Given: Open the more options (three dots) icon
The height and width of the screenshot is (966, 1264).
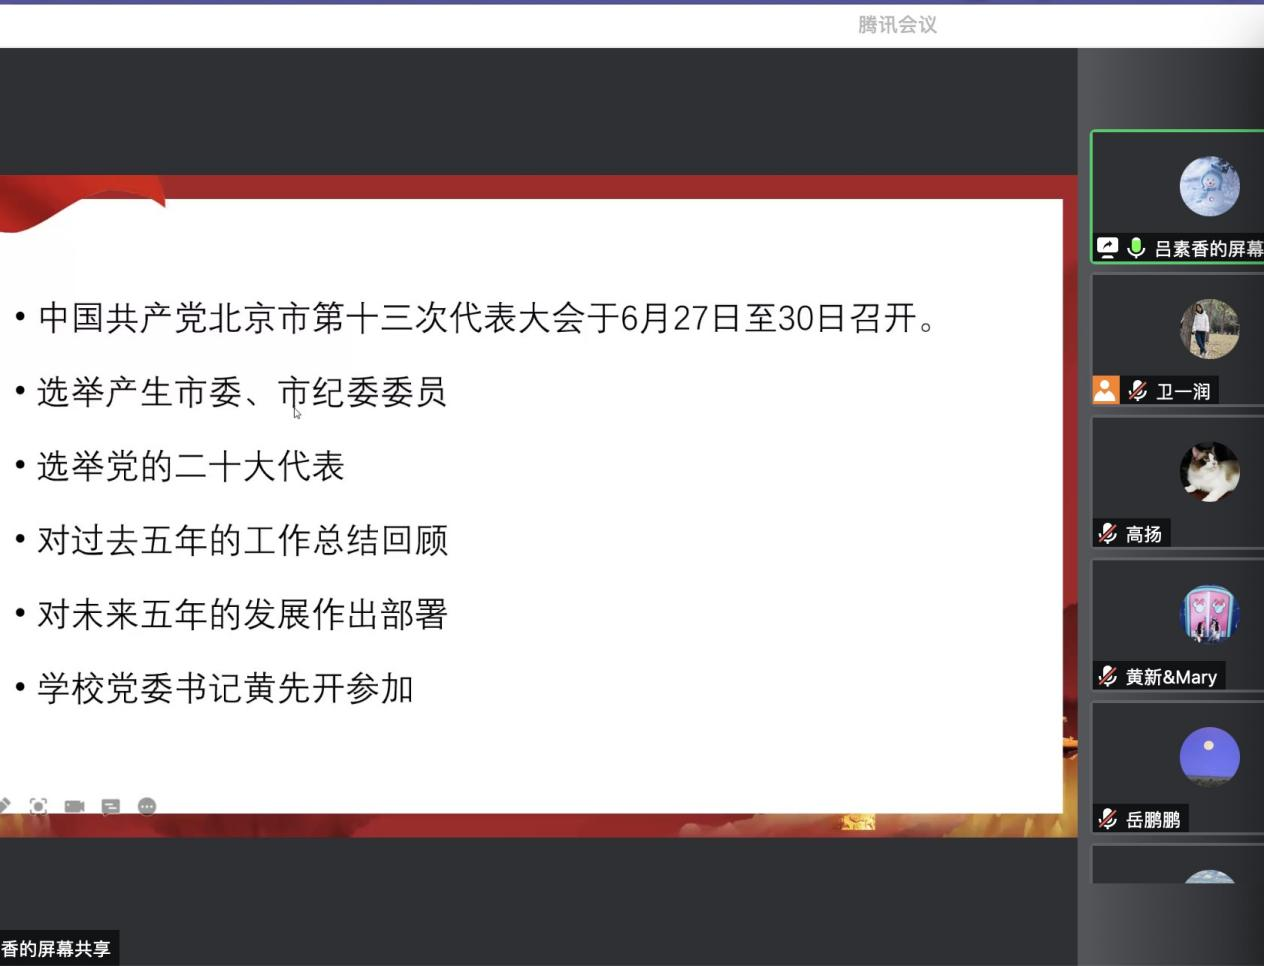Looking at the screenshot, I should tap(147, 806).
